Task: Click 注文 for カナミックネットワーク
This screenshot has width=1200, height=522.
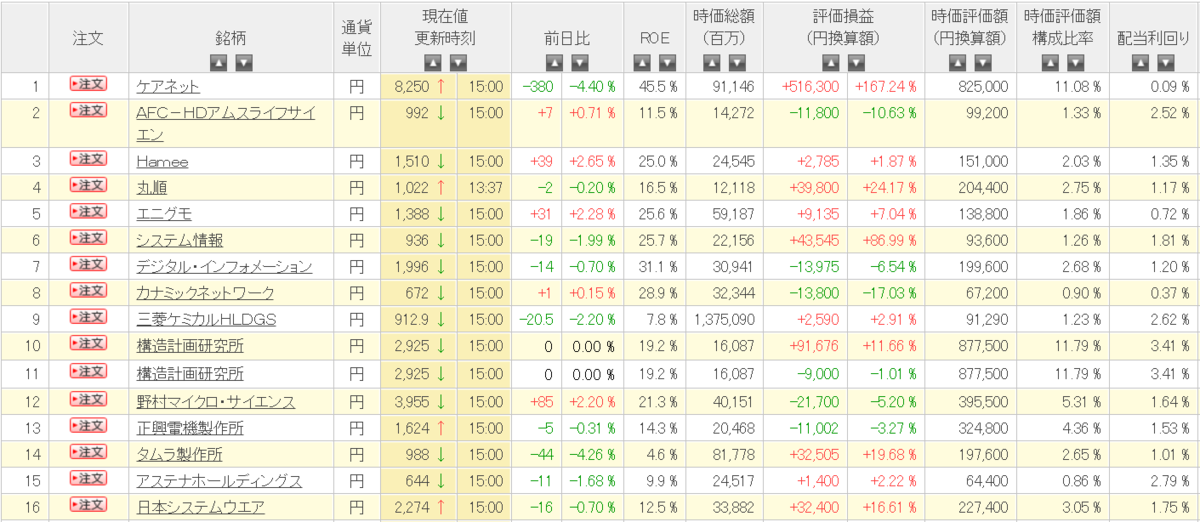Action: pos(88,290)
